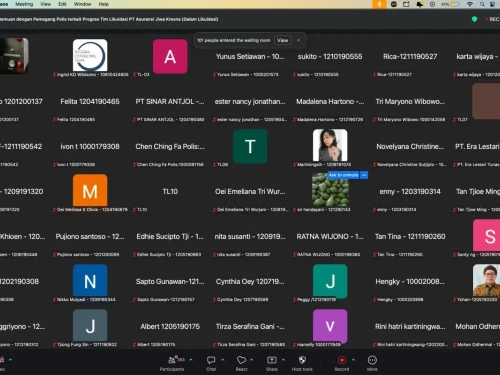
Task: Select participant sukito - 1210190555
Action: [x=330, y=57]
